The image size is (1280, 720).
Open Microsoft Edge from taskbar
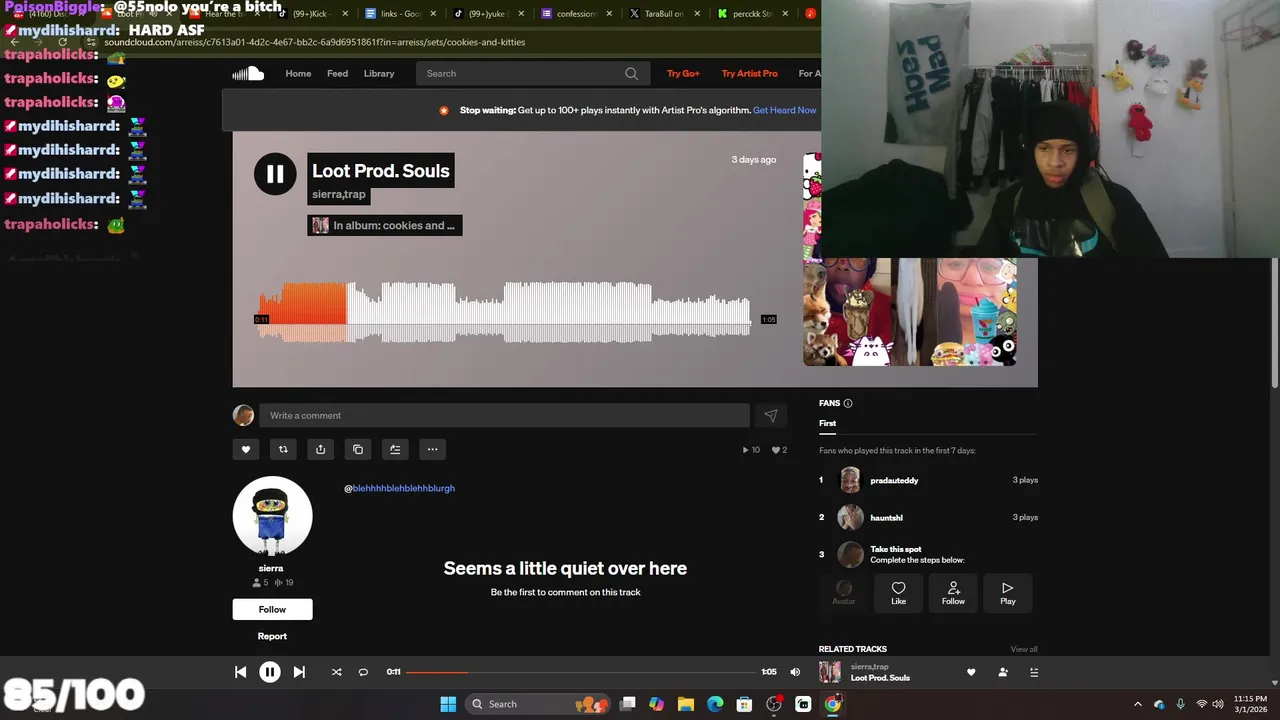pyautogui.click(x=715, y=704)
